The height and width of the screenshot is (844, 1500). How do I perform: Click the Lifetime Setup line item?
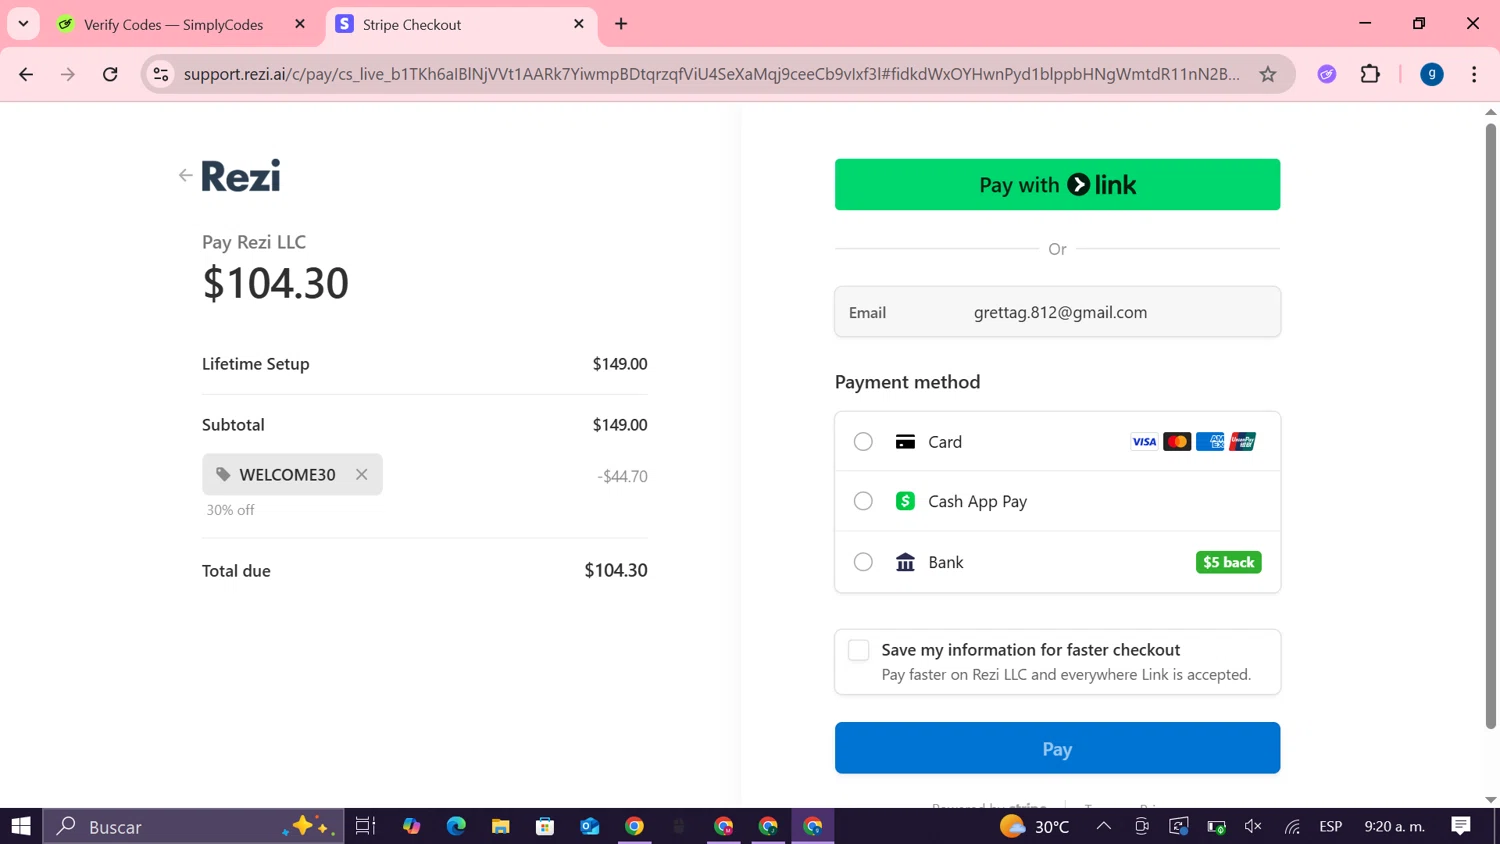pyautogui.click(x=425, y=364)
